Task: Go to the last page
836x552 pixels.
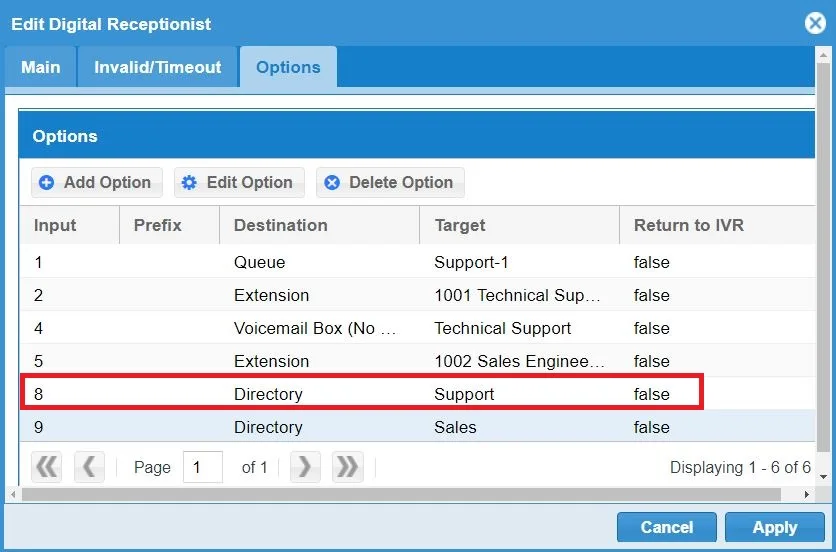Action: coord(348,467)
